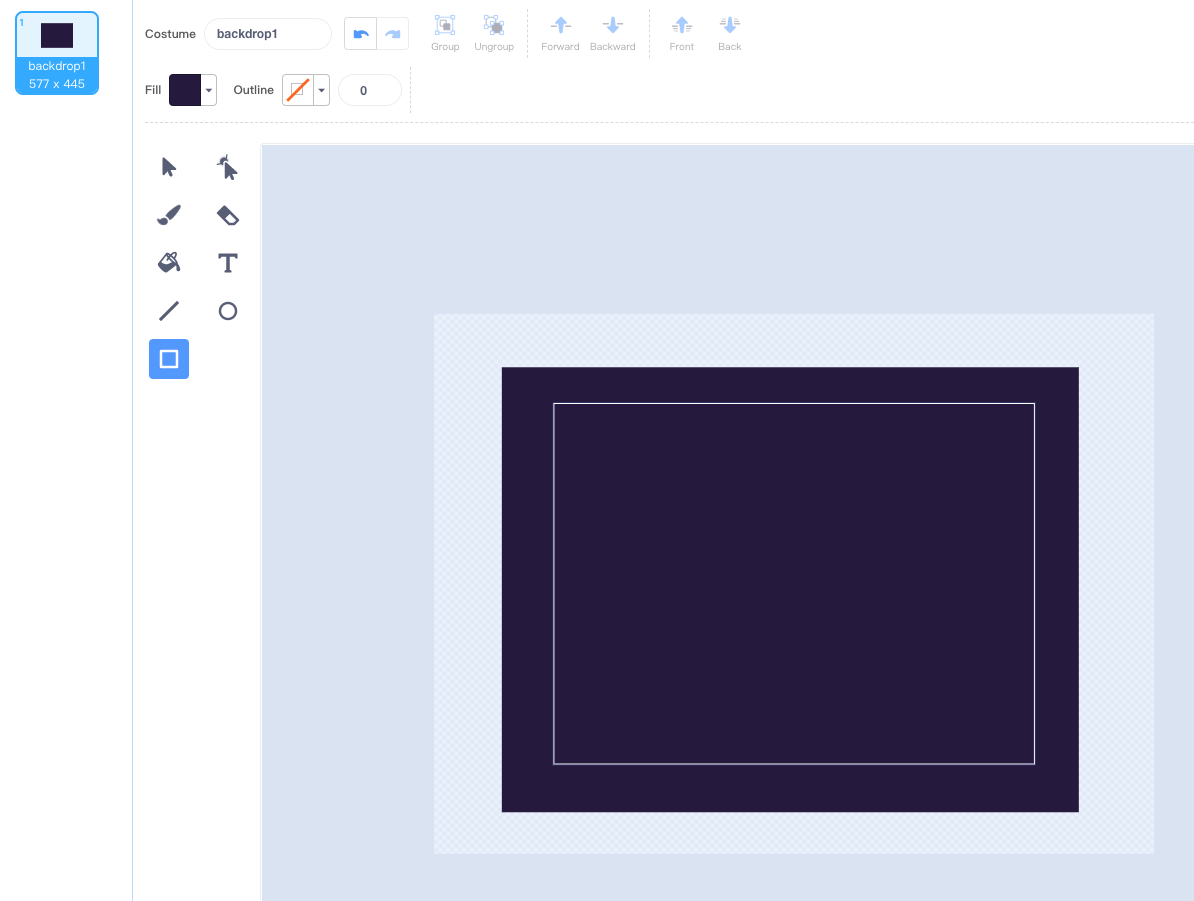Open the Fill color swatch

point(185,90)
